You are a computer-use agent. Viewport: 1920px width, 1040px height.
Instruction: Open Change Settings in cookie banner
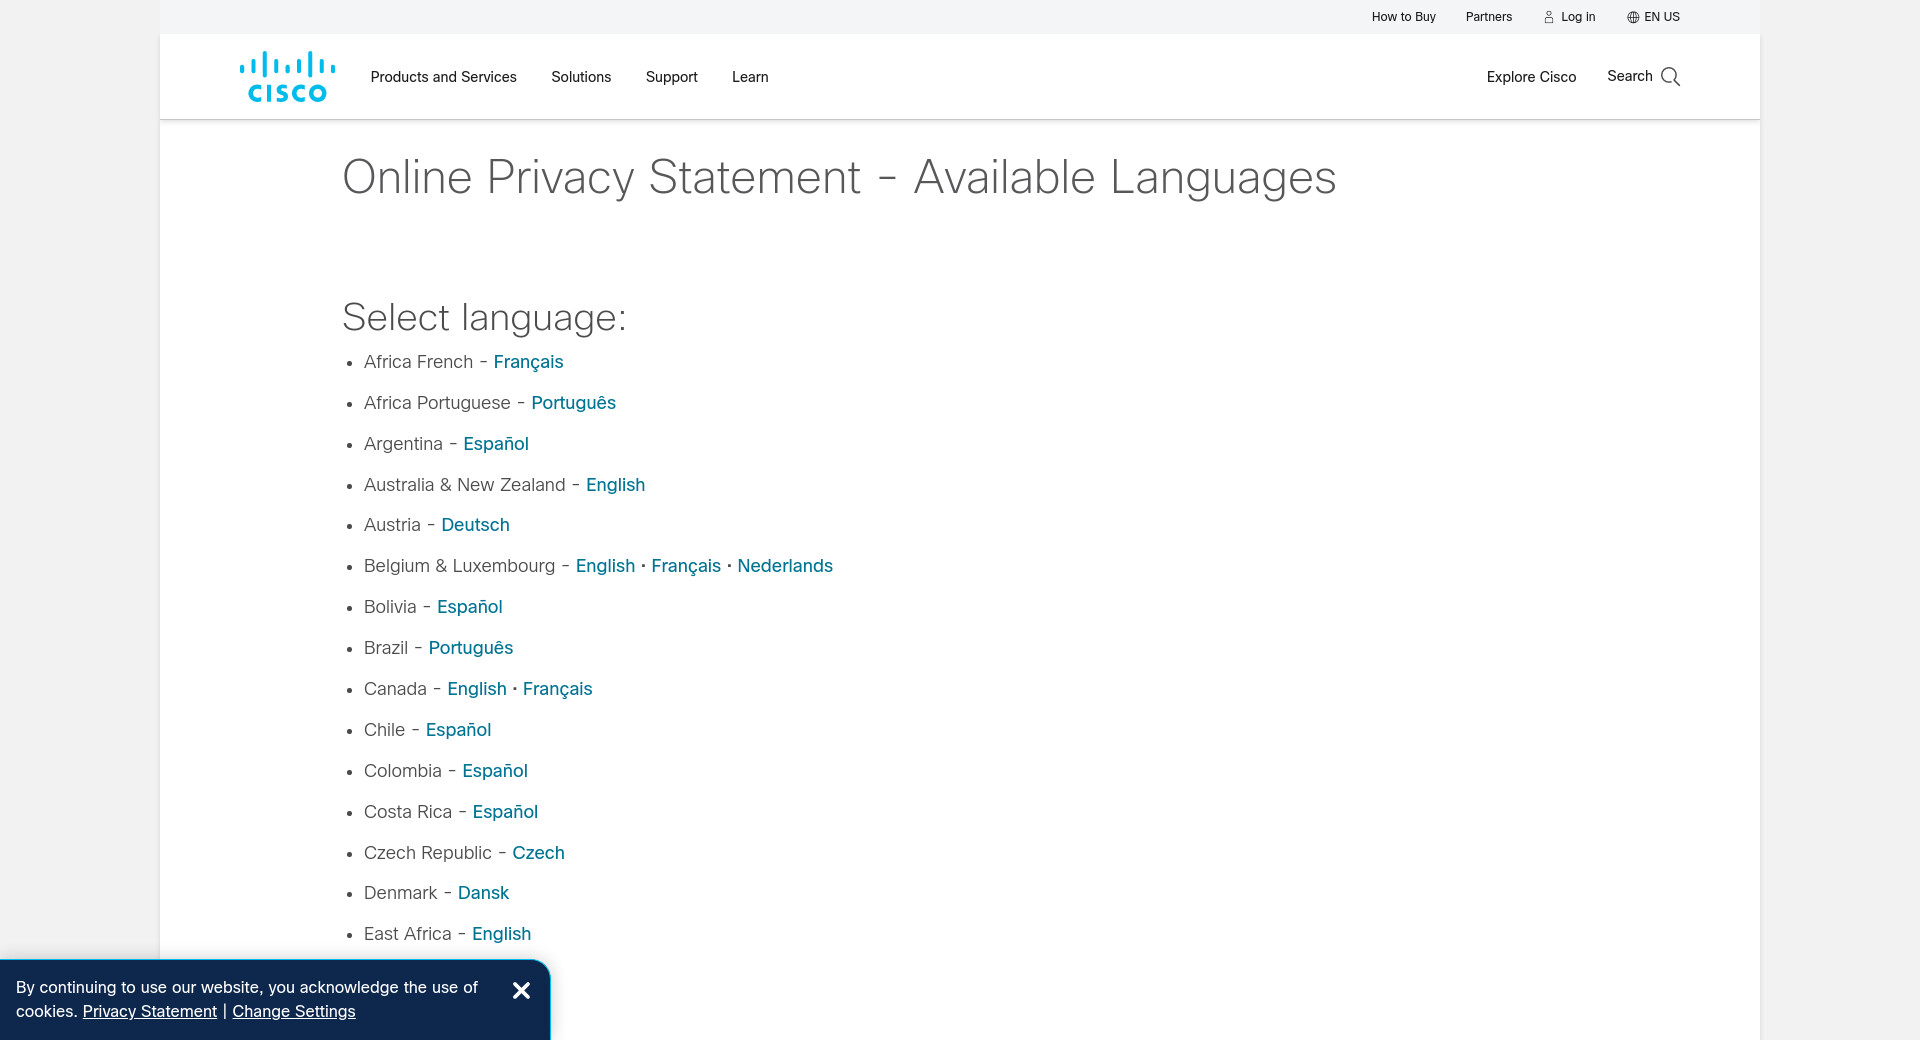pos(293,1011)
